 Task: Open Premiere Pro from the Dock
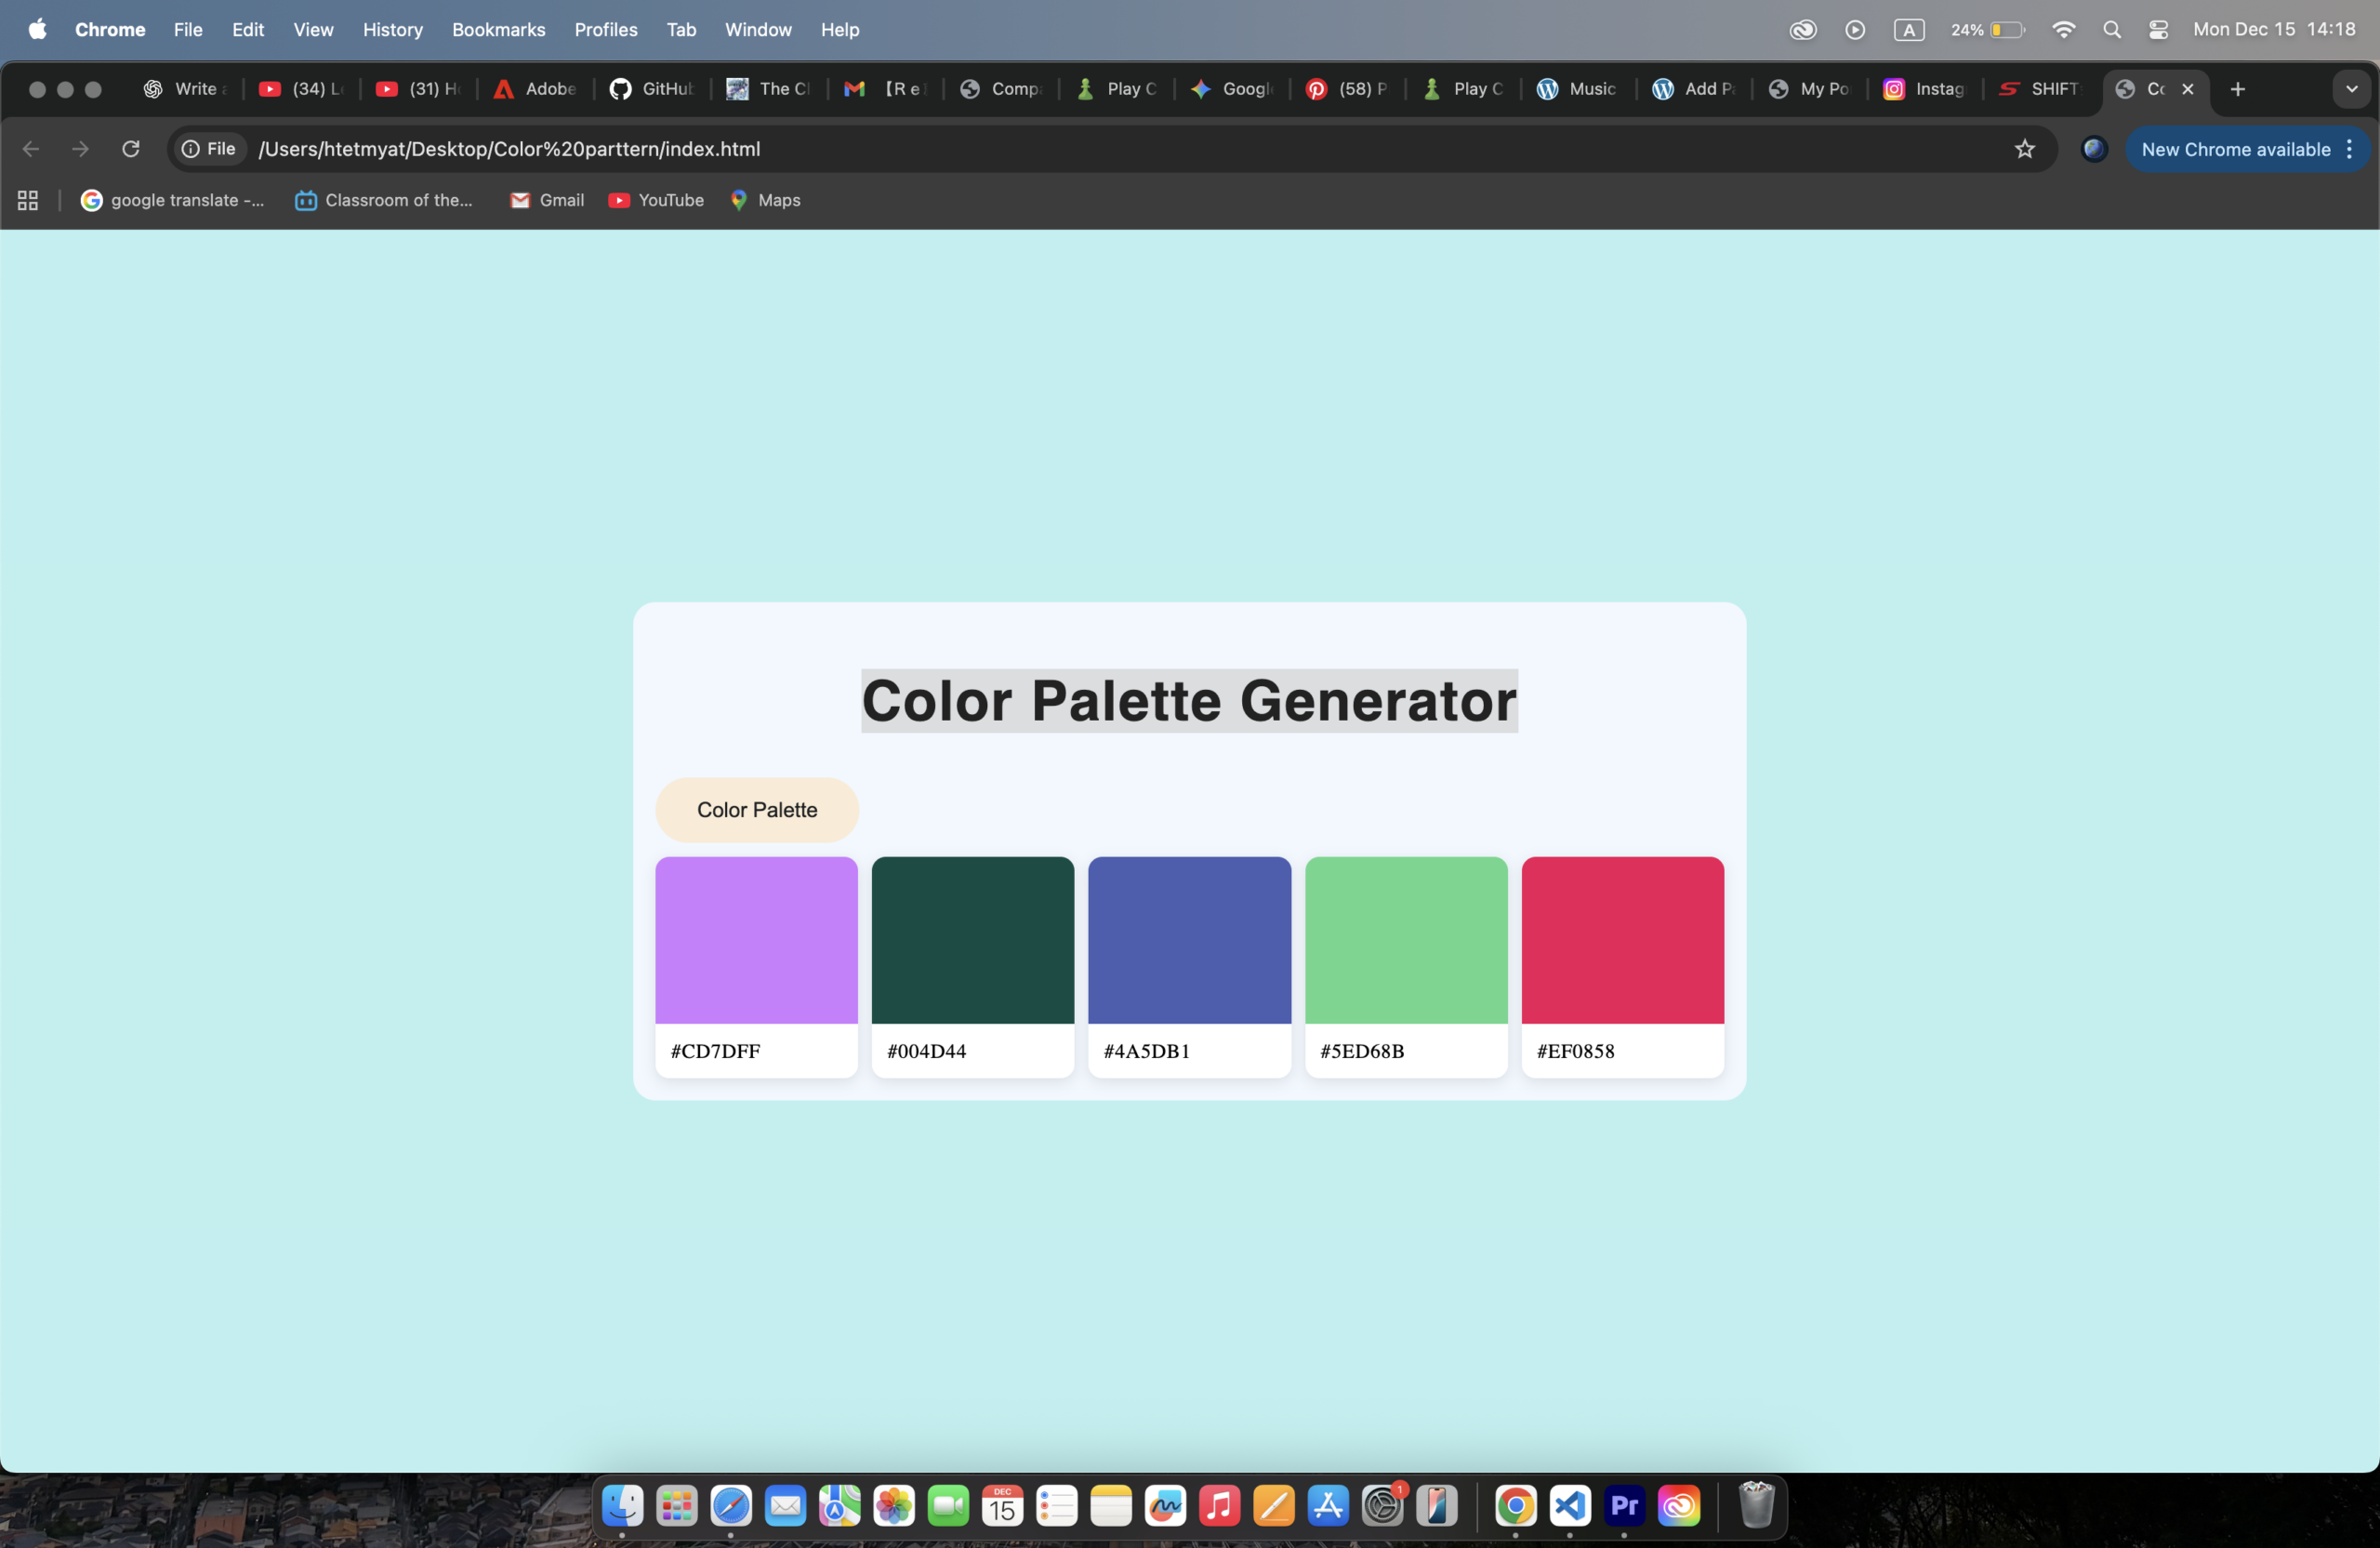pyautogui.click(x=1624, y=1505)
